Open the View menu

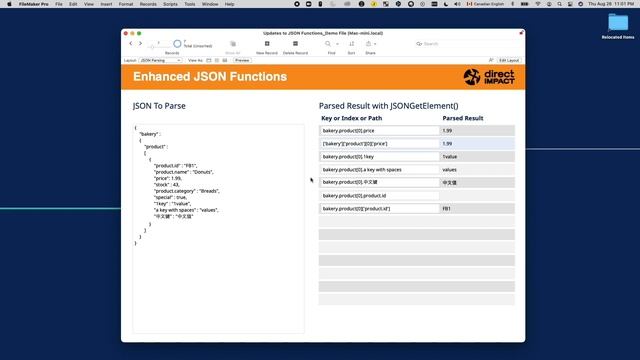click(x=89, y=4)
